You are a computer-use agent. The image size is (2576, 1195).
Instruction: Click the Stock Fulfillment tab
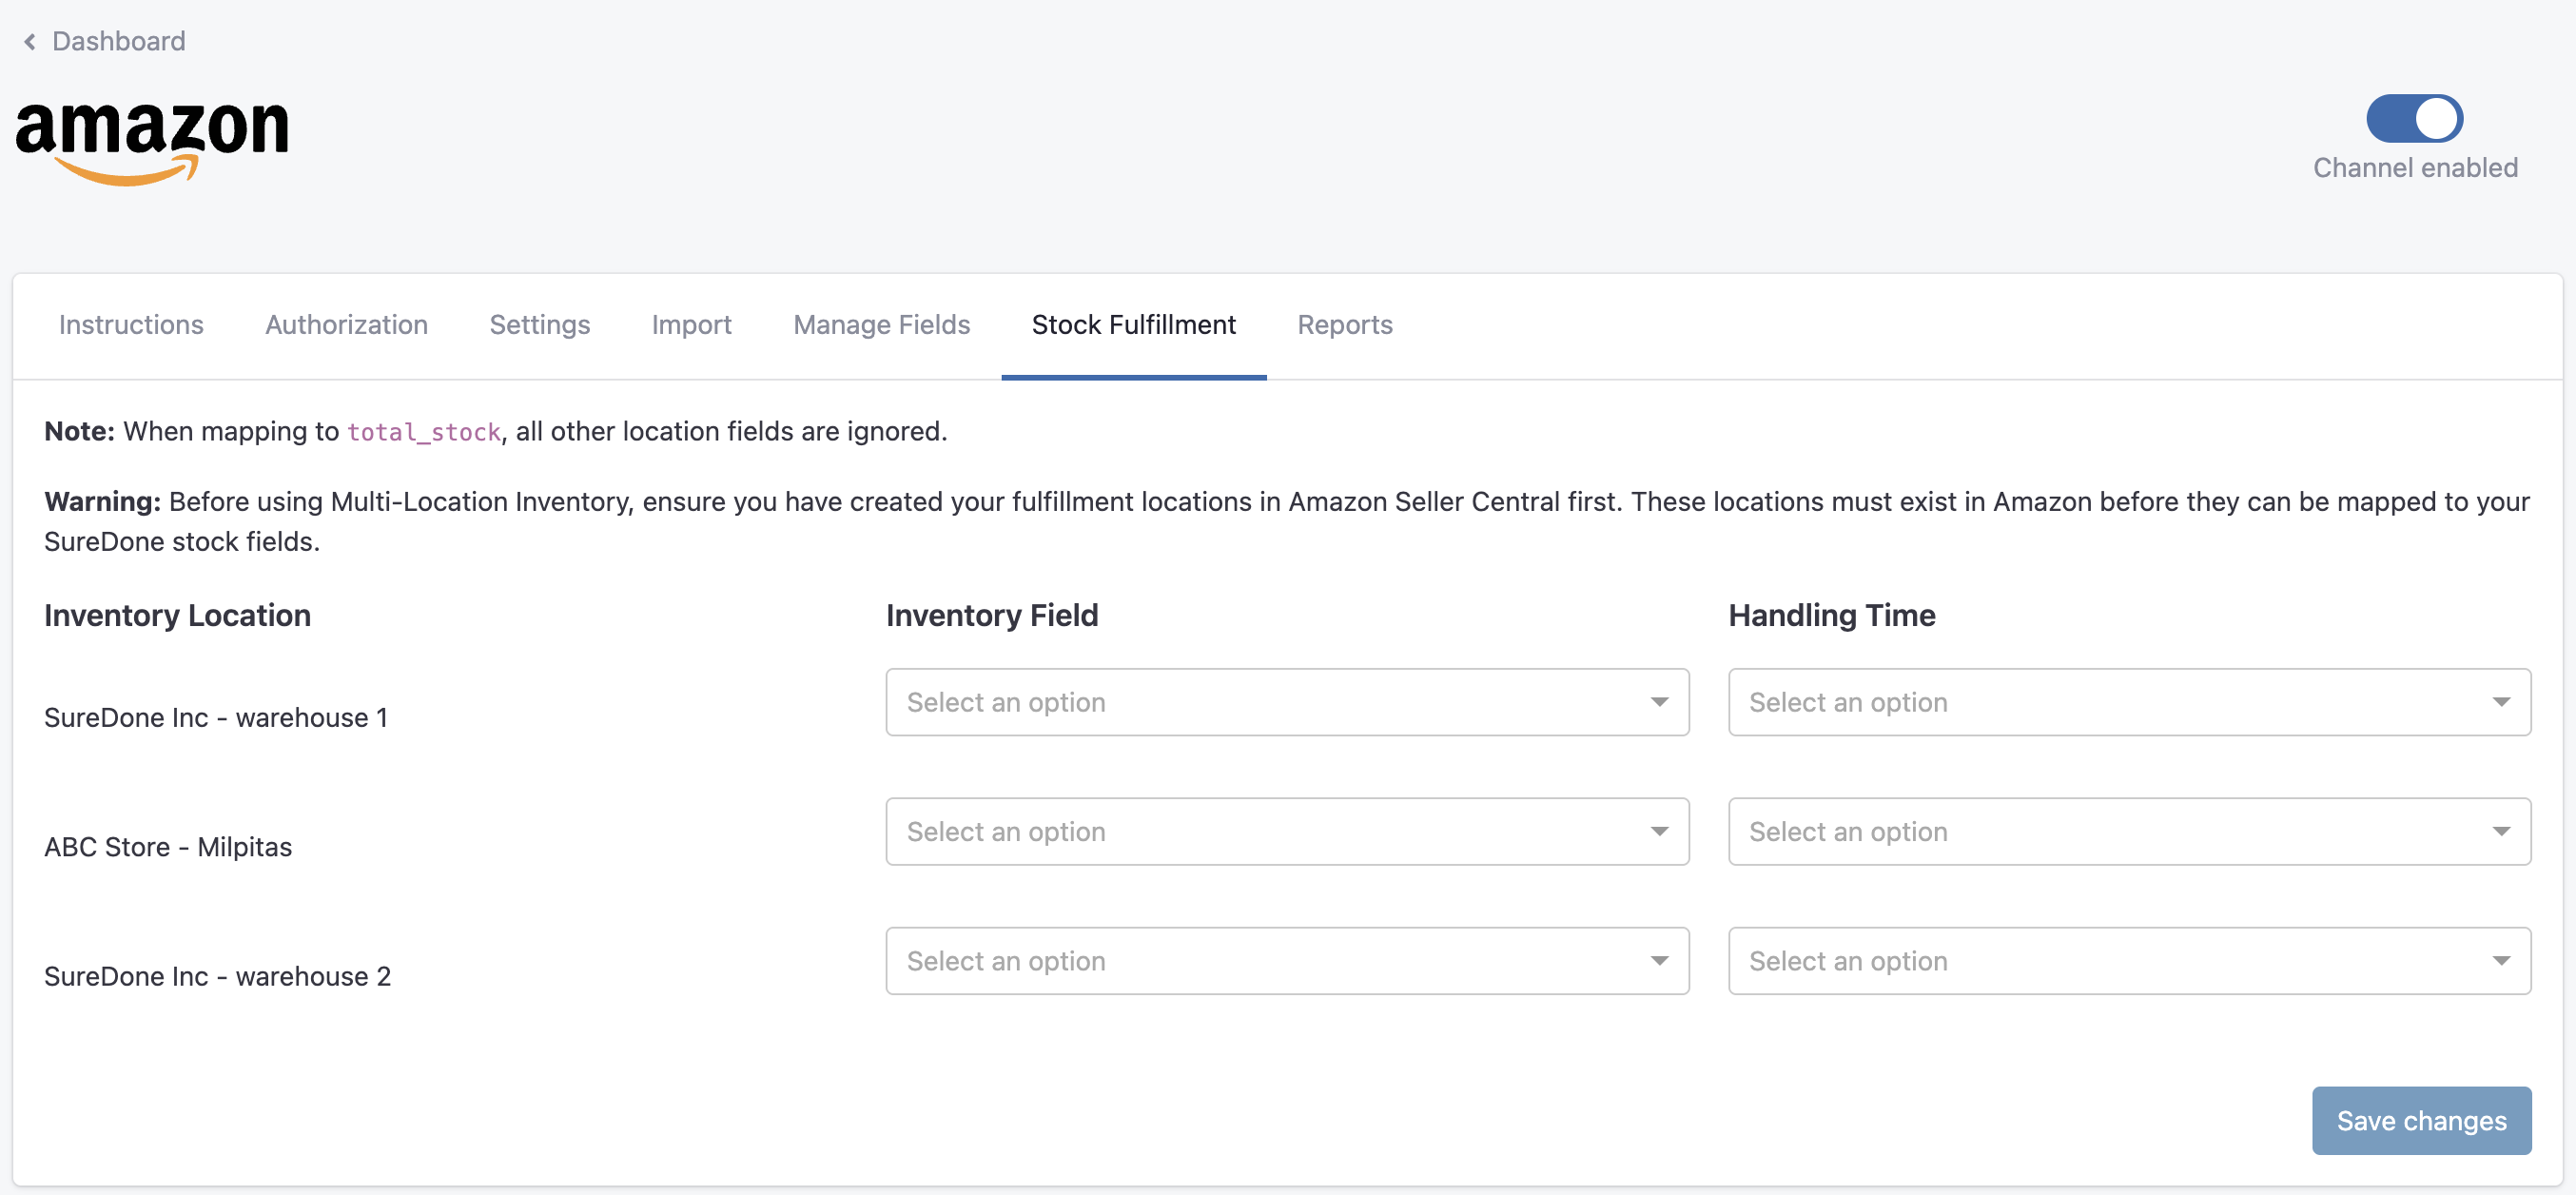(1133, 325)
